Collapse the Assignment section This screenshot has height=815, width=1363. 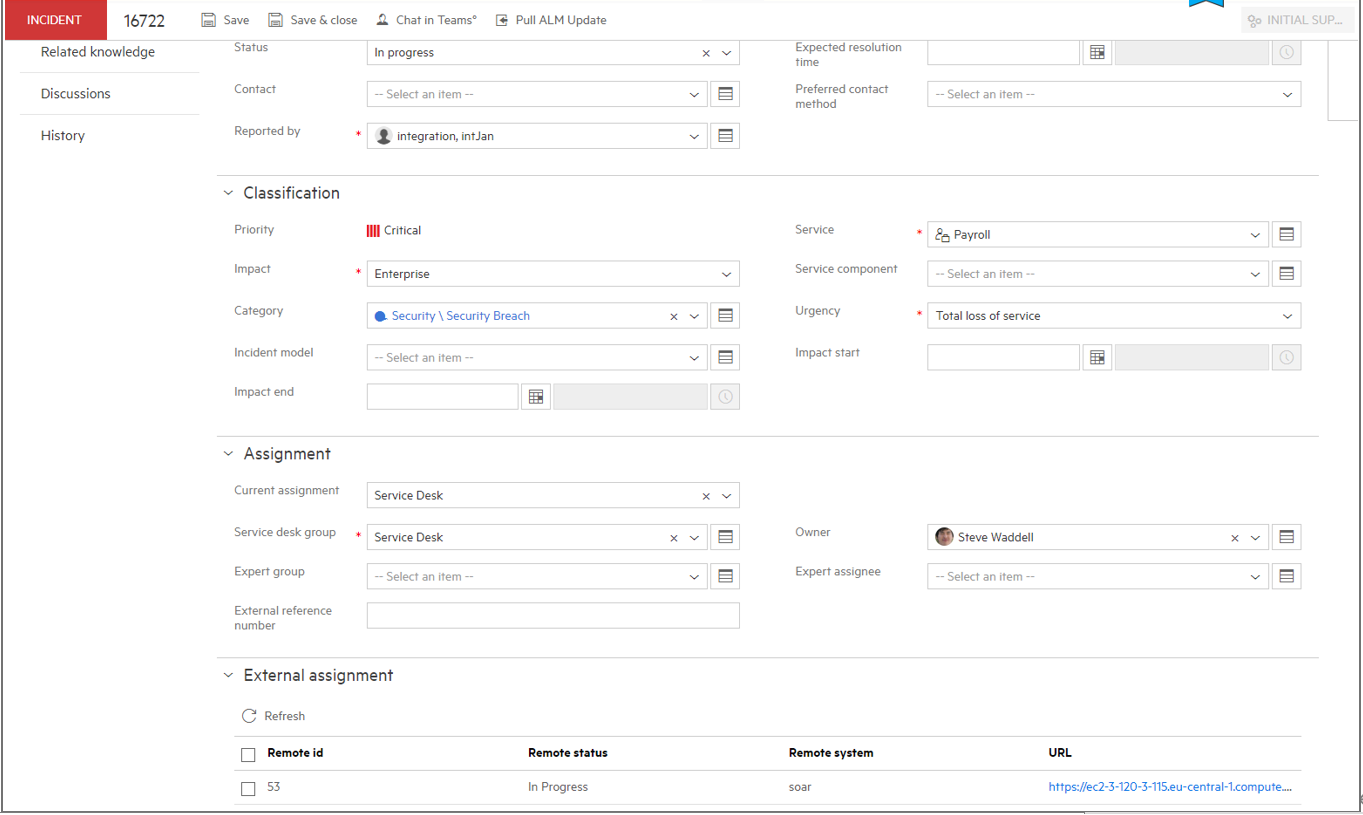pyautogui.click(x=227, y=452)
